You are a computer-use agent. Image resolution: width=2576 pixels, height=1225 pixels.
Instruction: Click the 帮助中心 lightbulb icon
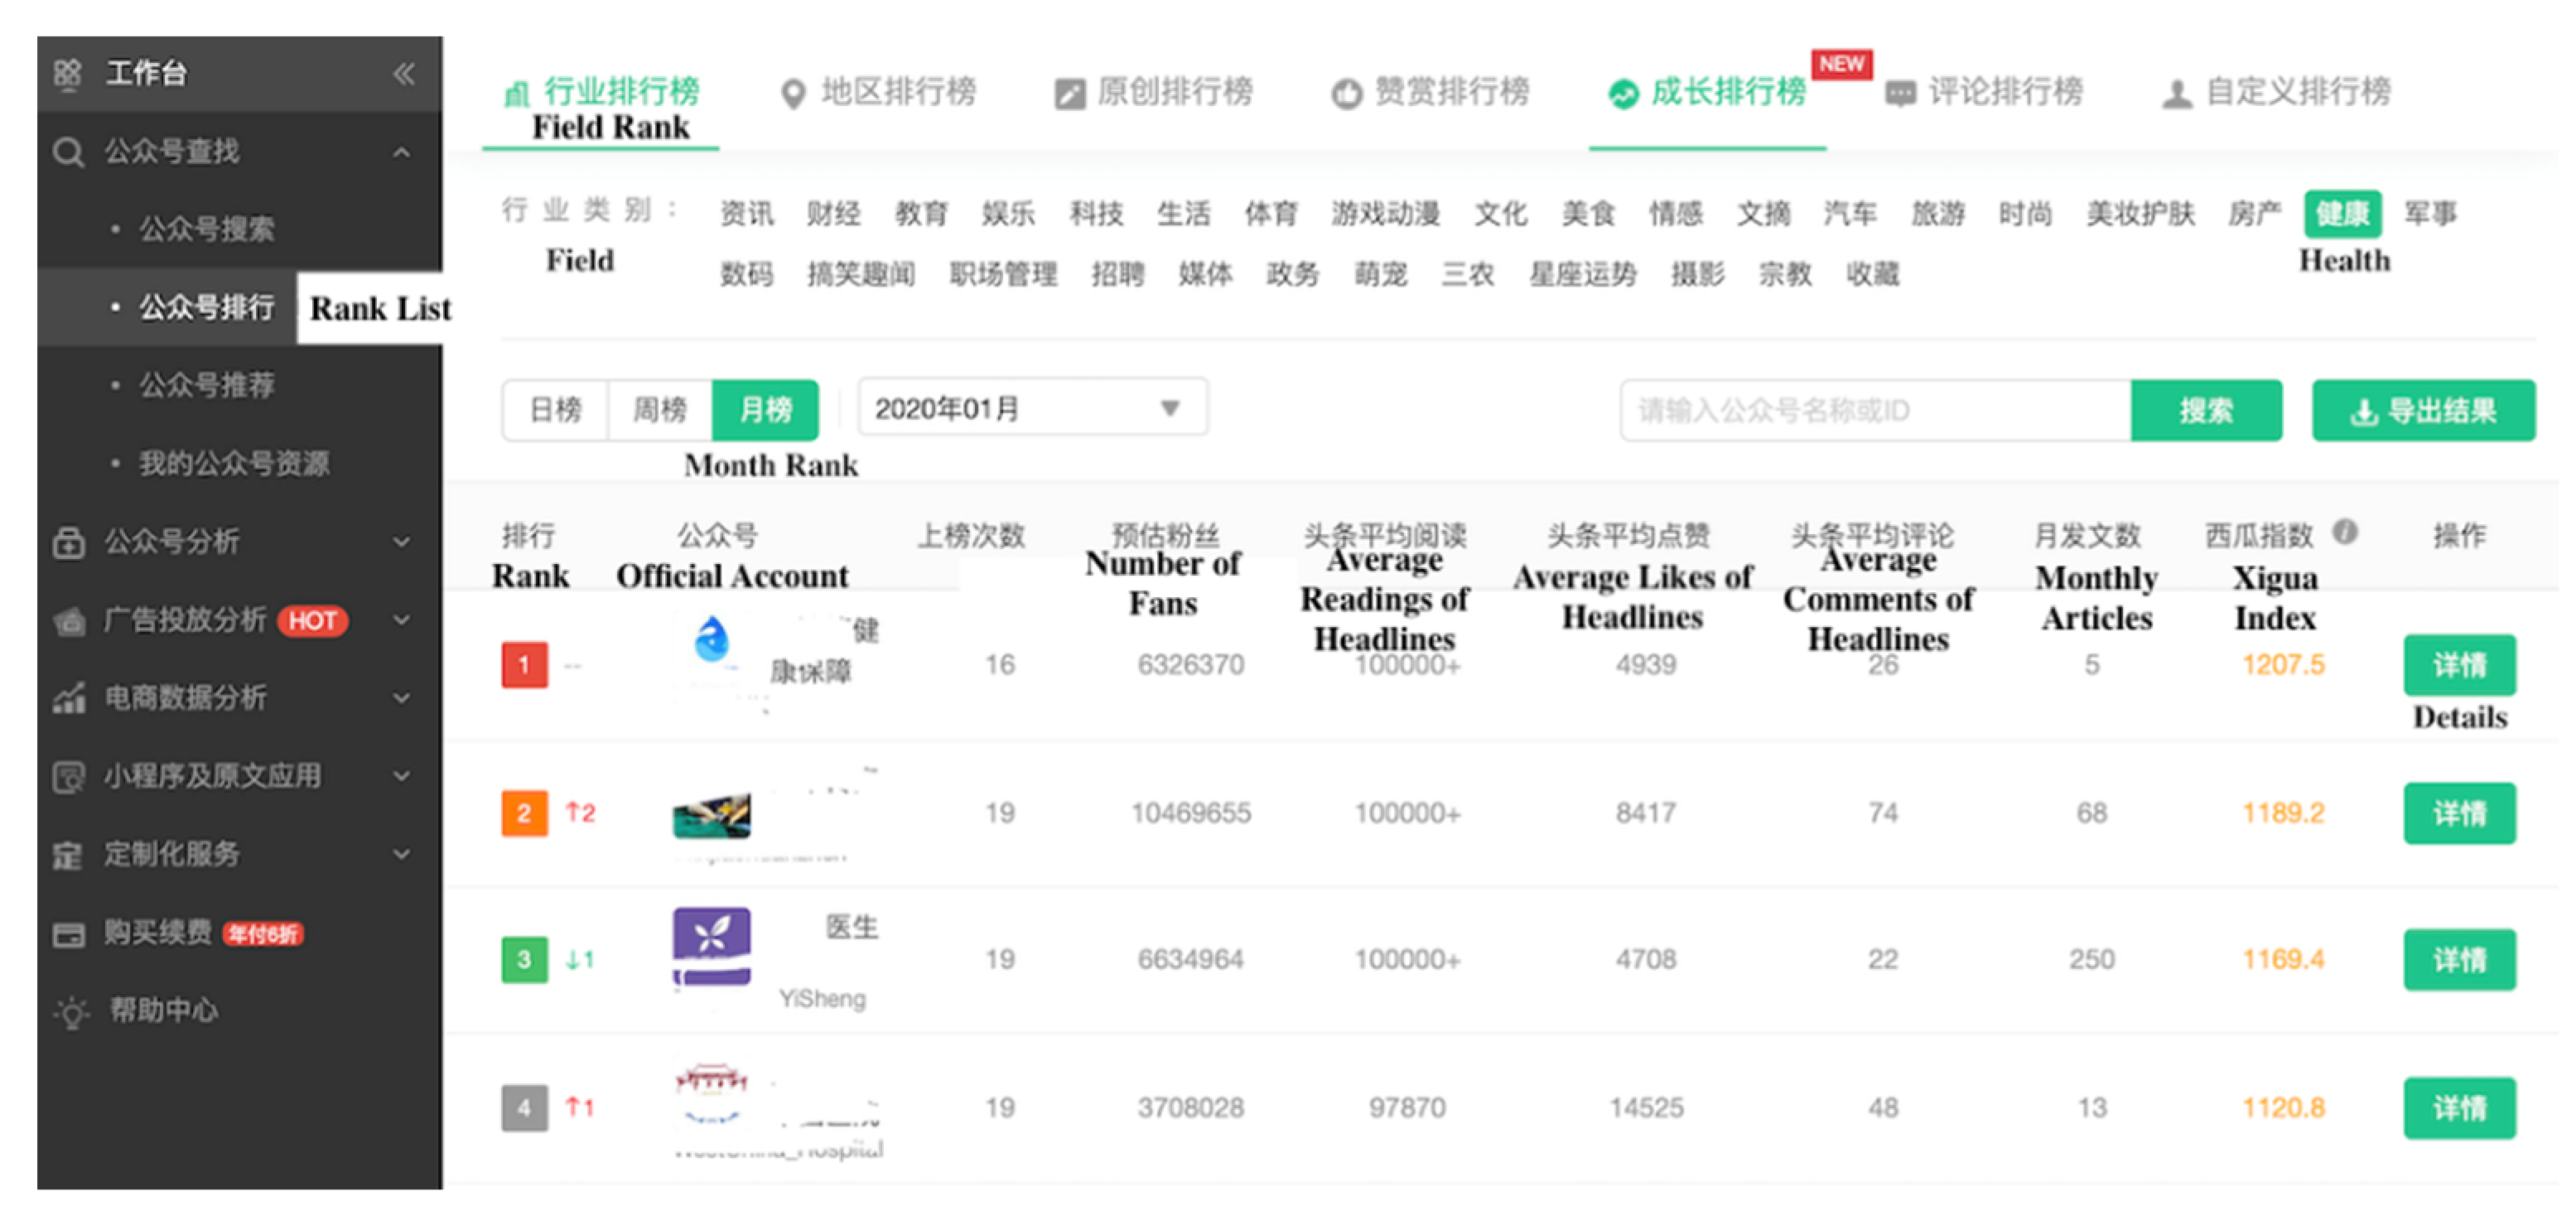(x=71, y=1011)
